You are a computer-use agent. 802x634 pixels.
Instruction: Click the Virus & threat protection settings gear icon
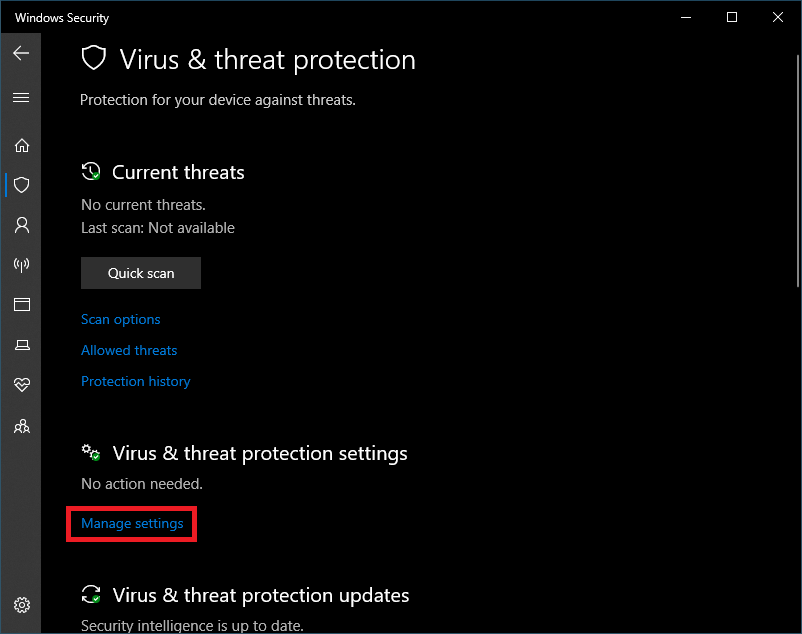[92, 453]
